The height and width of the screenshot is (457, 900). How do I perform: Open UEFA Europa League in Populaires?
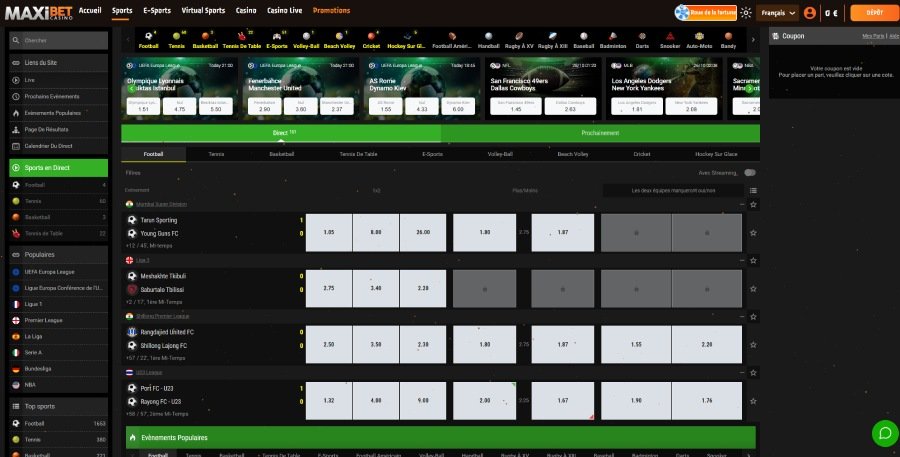59,272
